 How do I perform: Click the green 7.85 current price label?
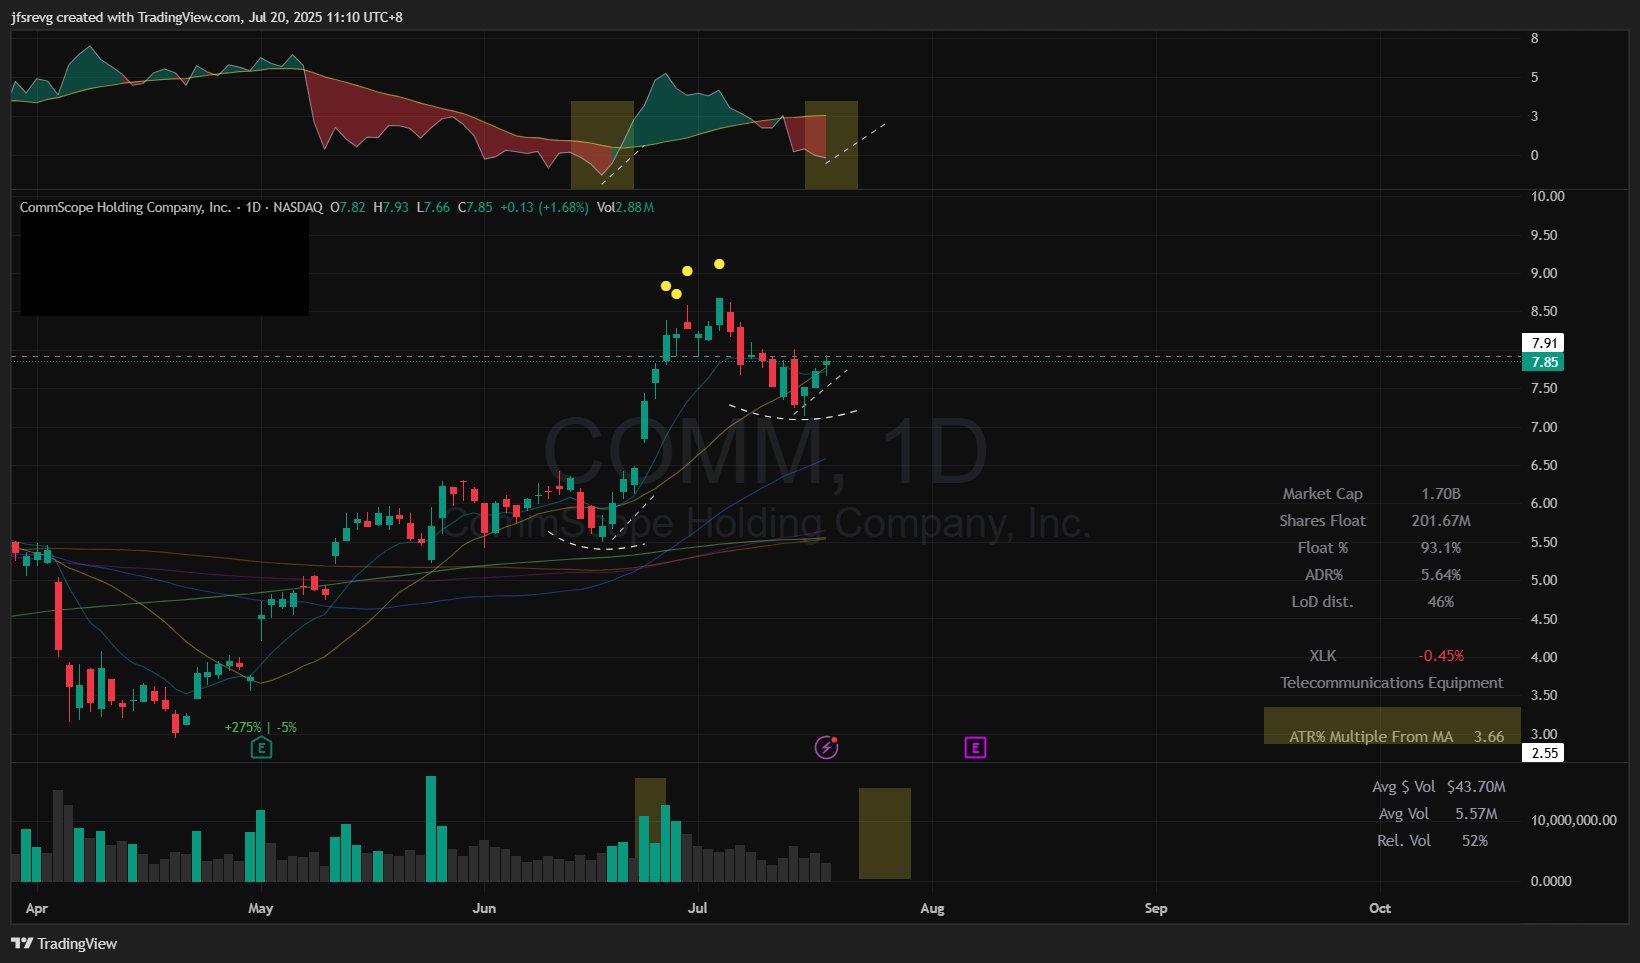tap(1543, 362)
